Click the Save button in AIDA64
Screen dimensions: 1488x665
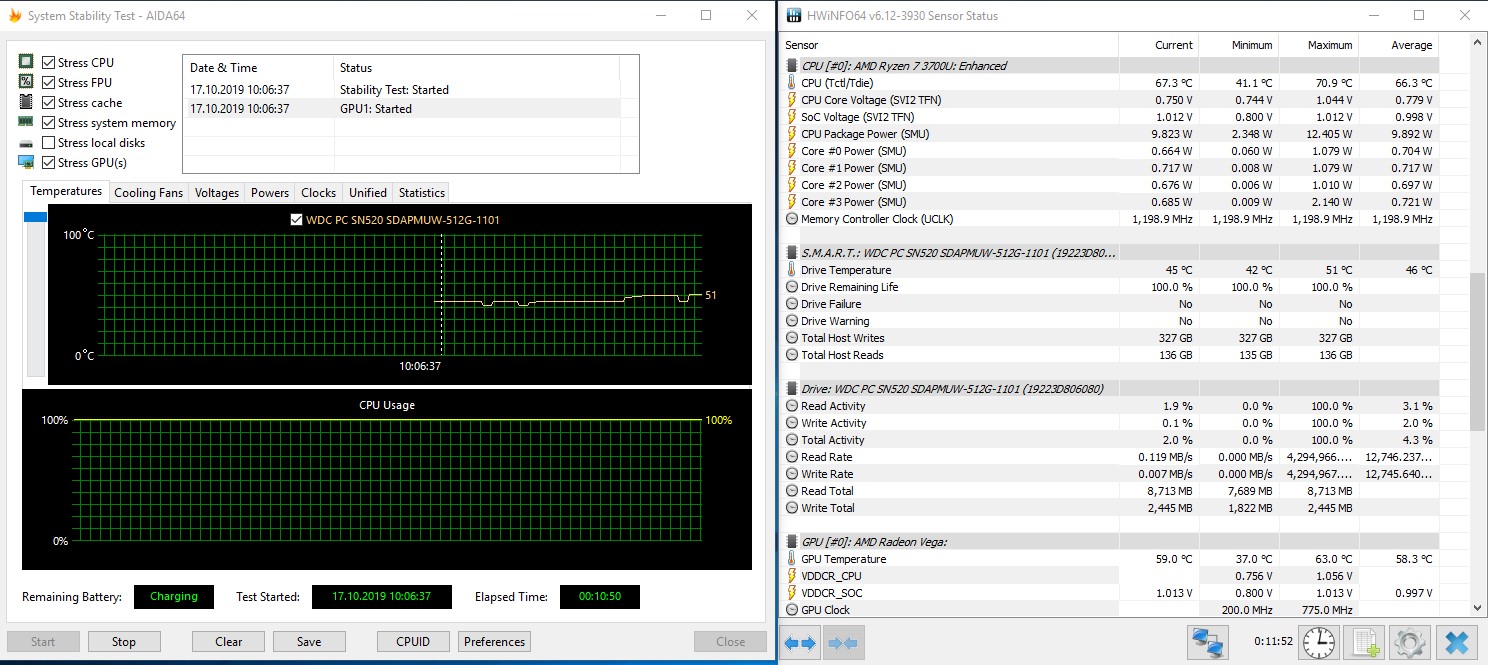coord(309,642)
